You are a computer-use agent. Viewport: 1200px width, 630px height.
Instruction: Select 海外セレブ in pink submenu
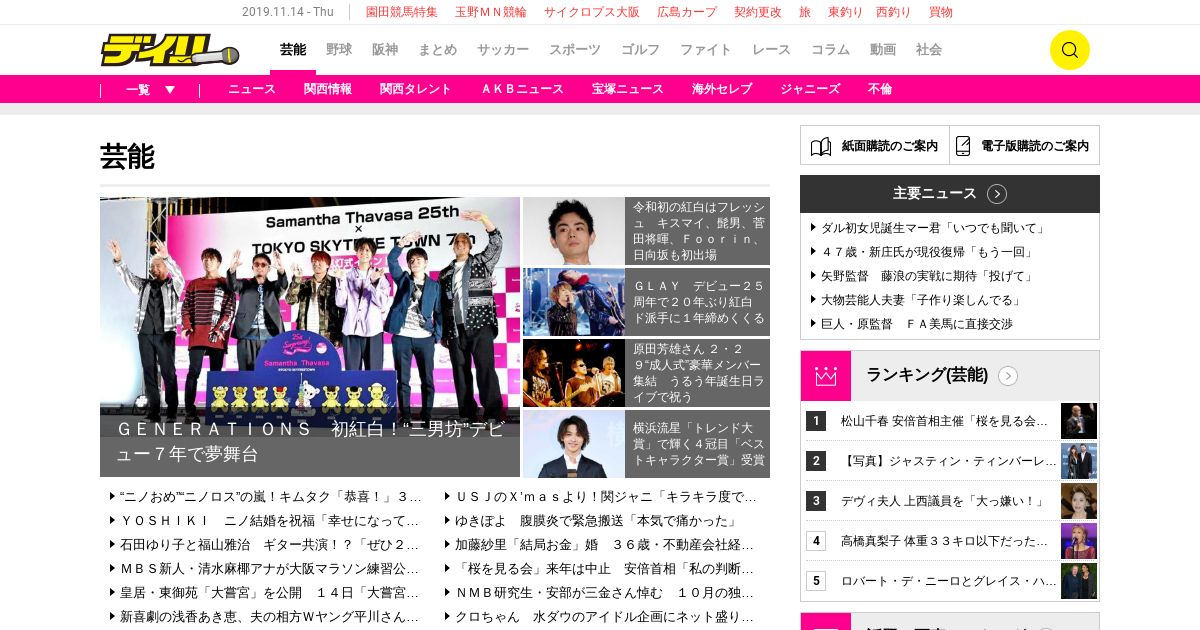tap(722, 89)
